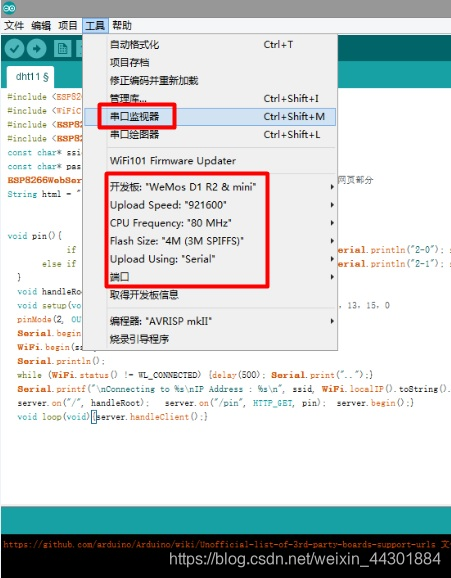Click the 'Serial.println();' code line
Screen dimensions: 451x578
tap(61, 361)
